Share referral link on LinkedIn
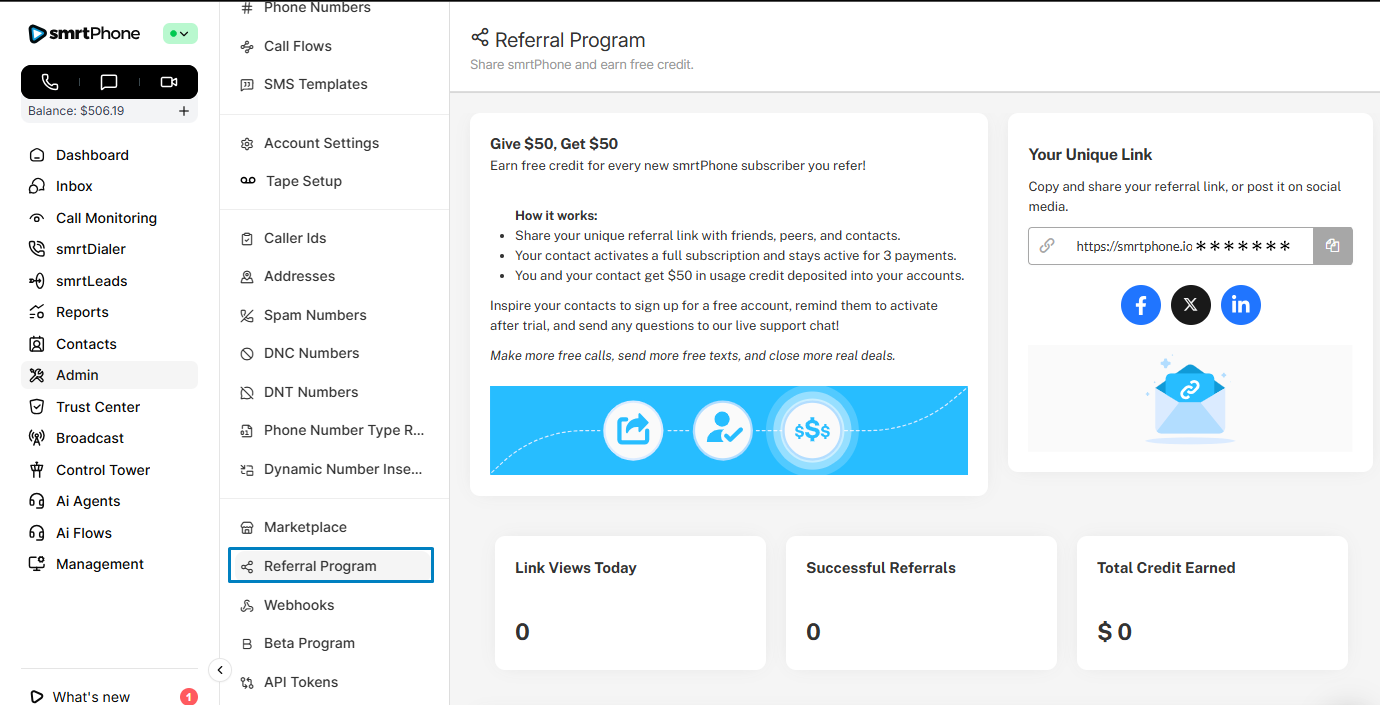This screenshot has width=1380, height=705. click(1240, 305)
